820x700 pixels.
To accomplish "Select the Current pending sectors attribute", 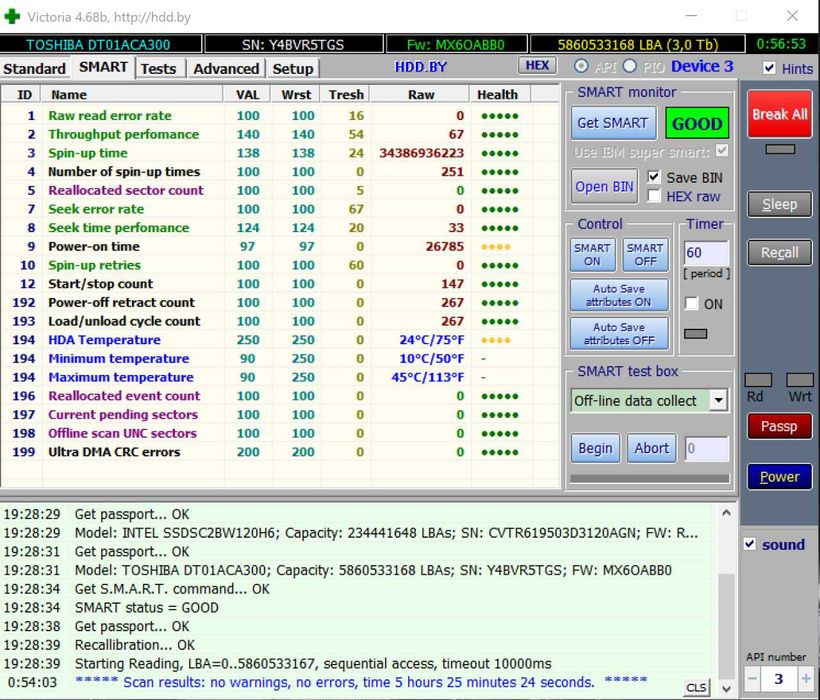I will coord(280,415).
